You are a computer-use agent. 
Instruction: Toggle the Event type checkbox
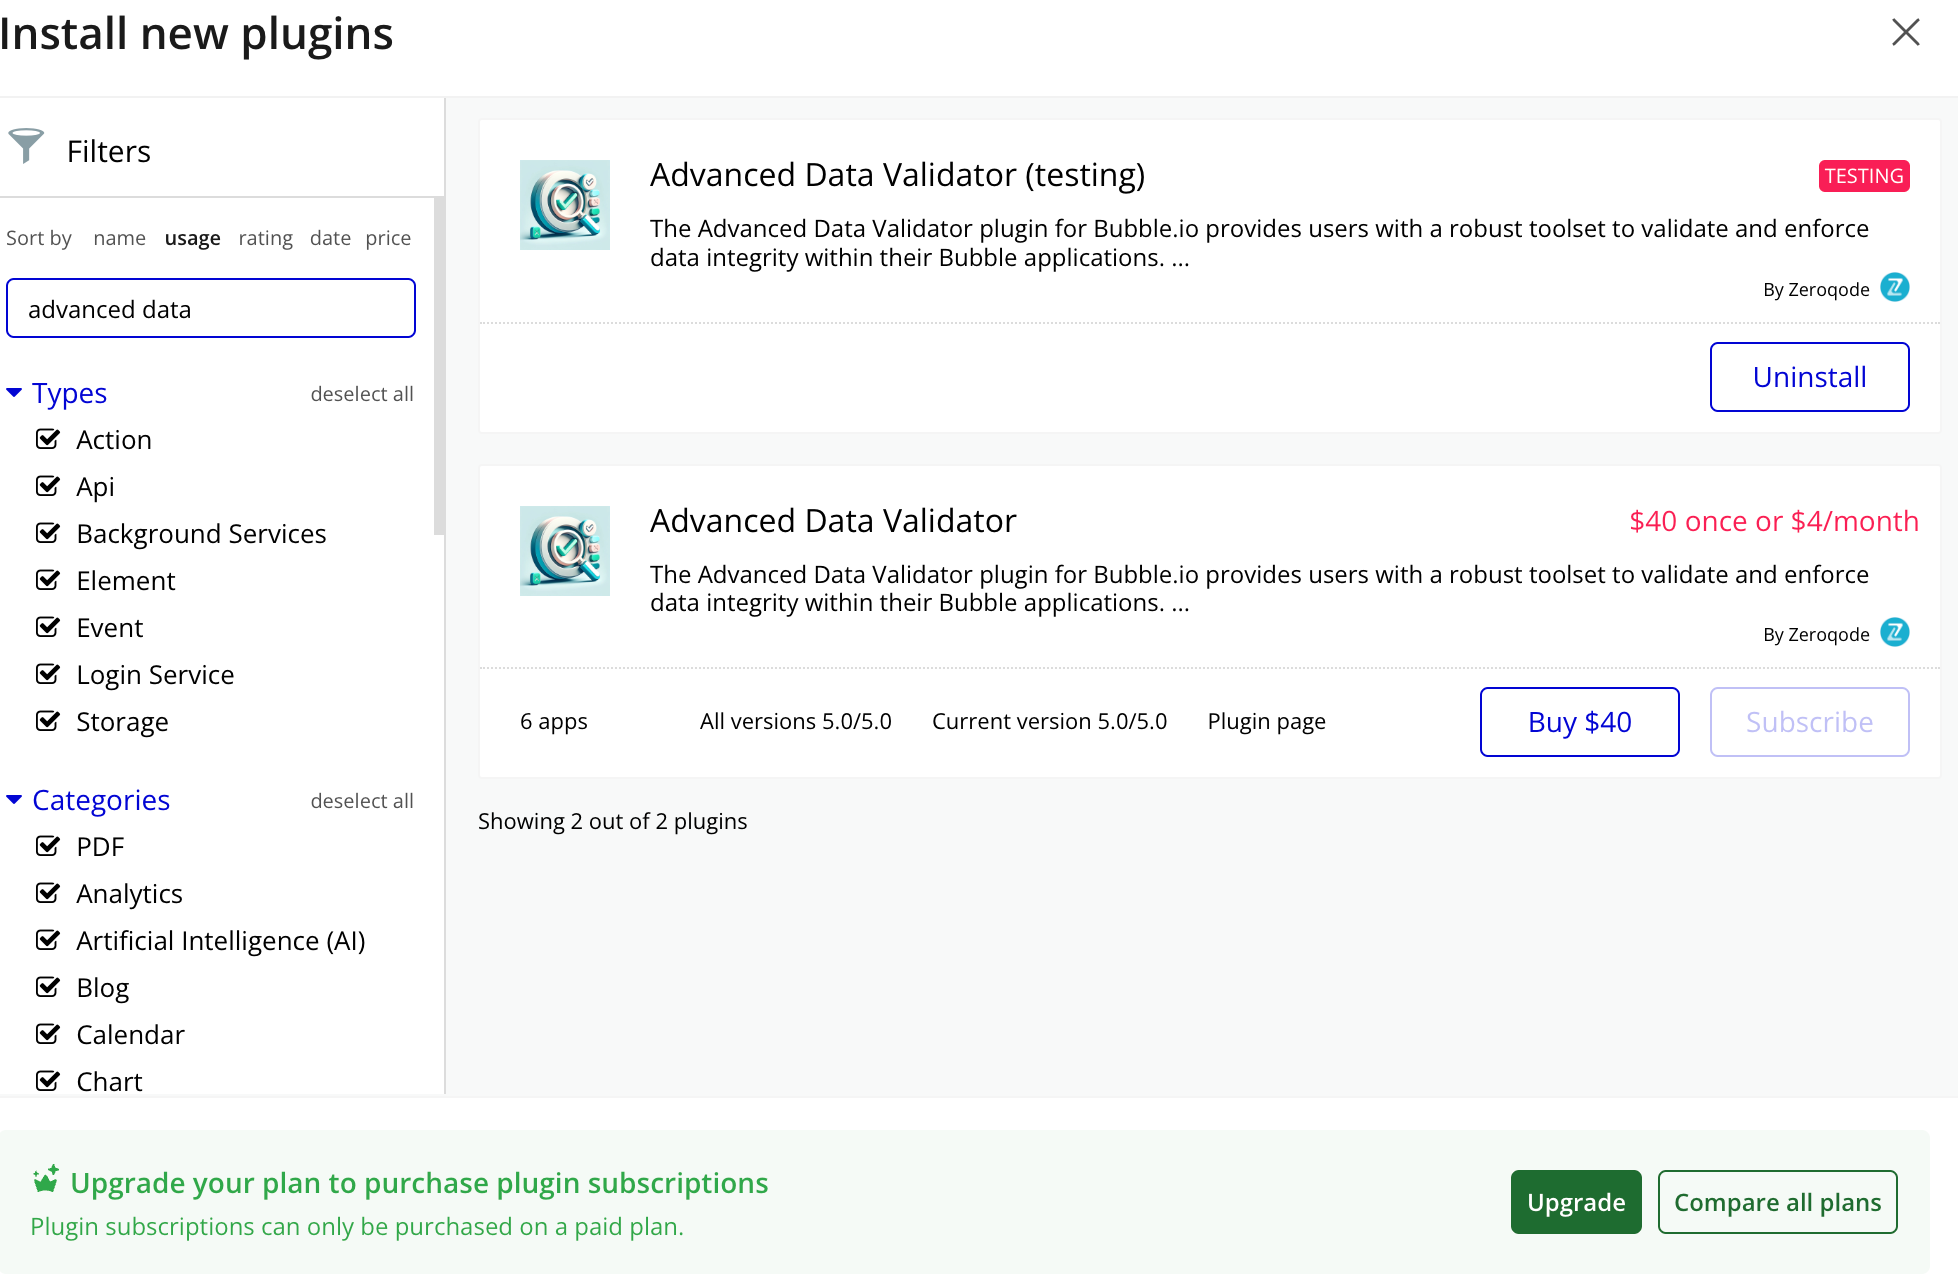47,627
